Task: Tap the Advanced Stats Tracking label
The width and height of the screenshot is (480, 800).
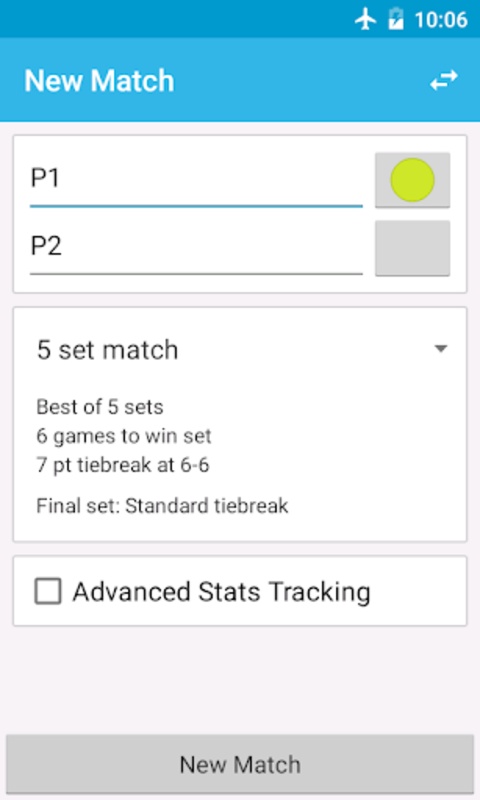Action: (221, 592)
